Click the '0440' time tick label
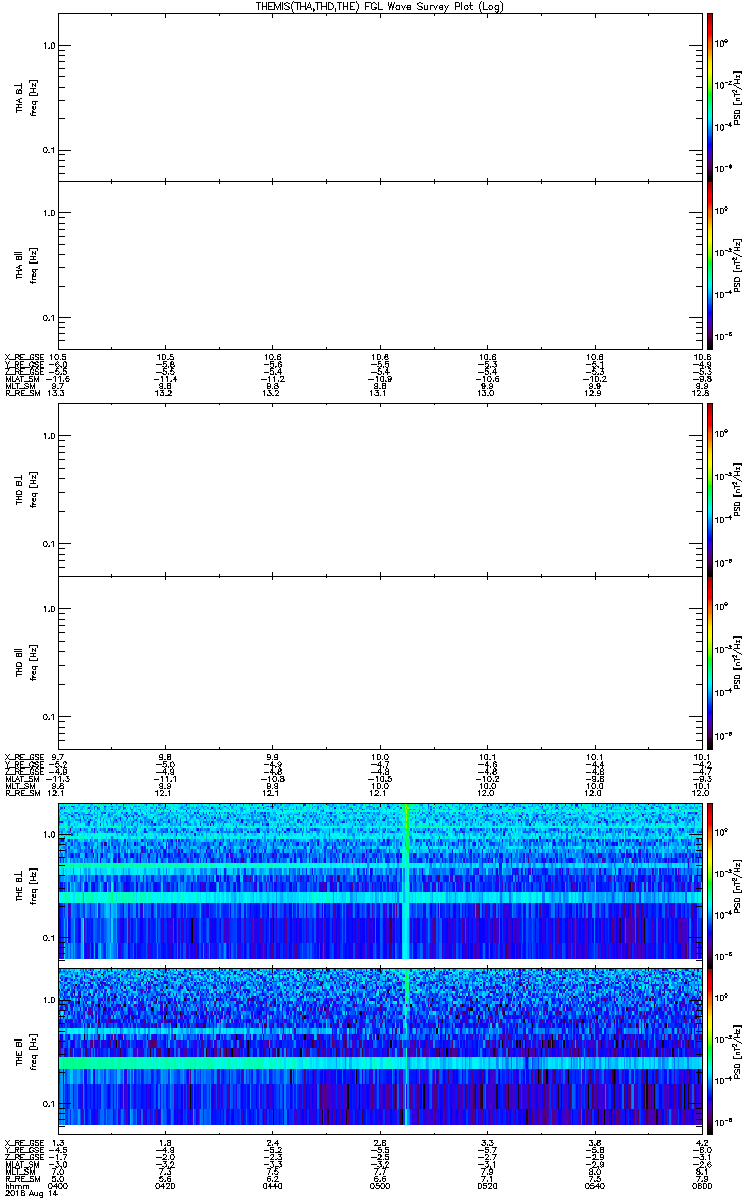Image resolution: width=750 pixels, height=1200 pixels. [273, 1184]
